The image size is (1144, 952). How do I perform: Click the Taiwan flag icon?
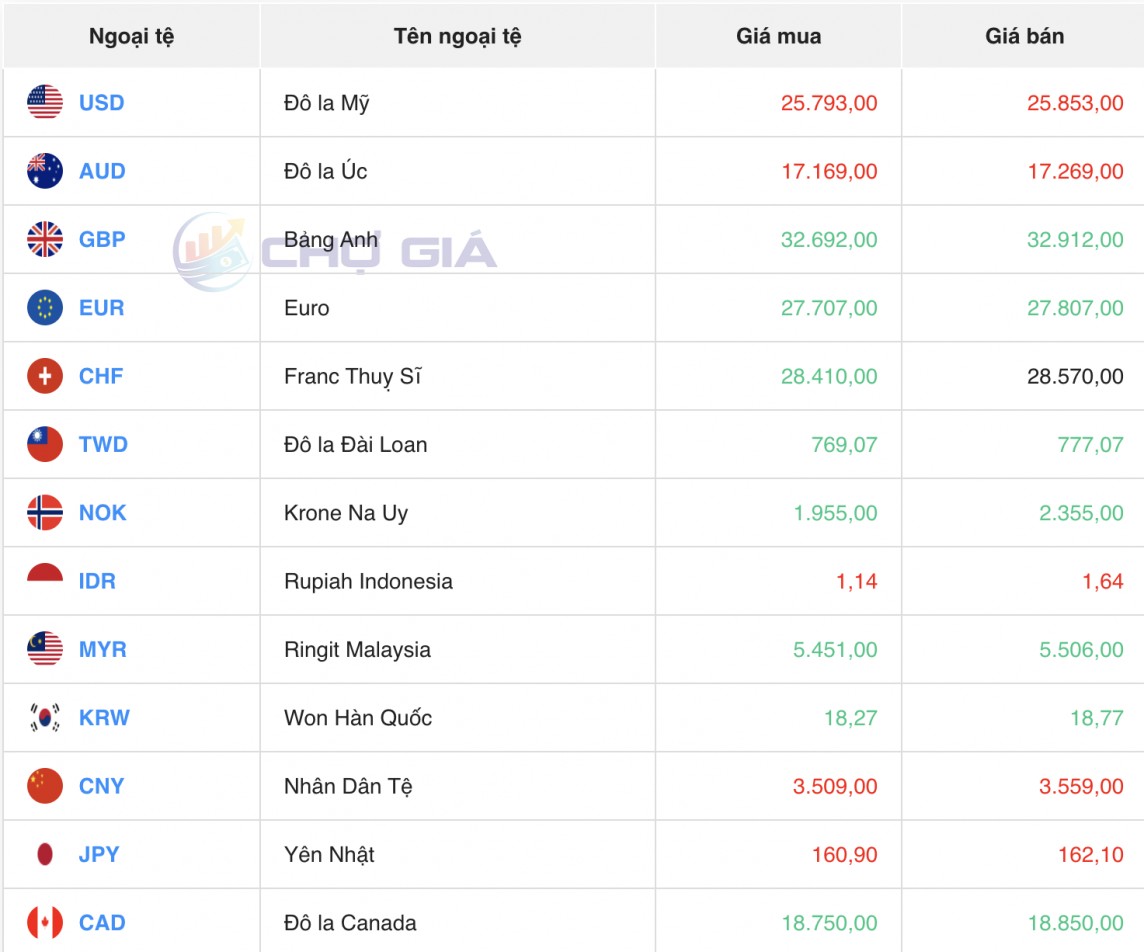coord(45,445)
